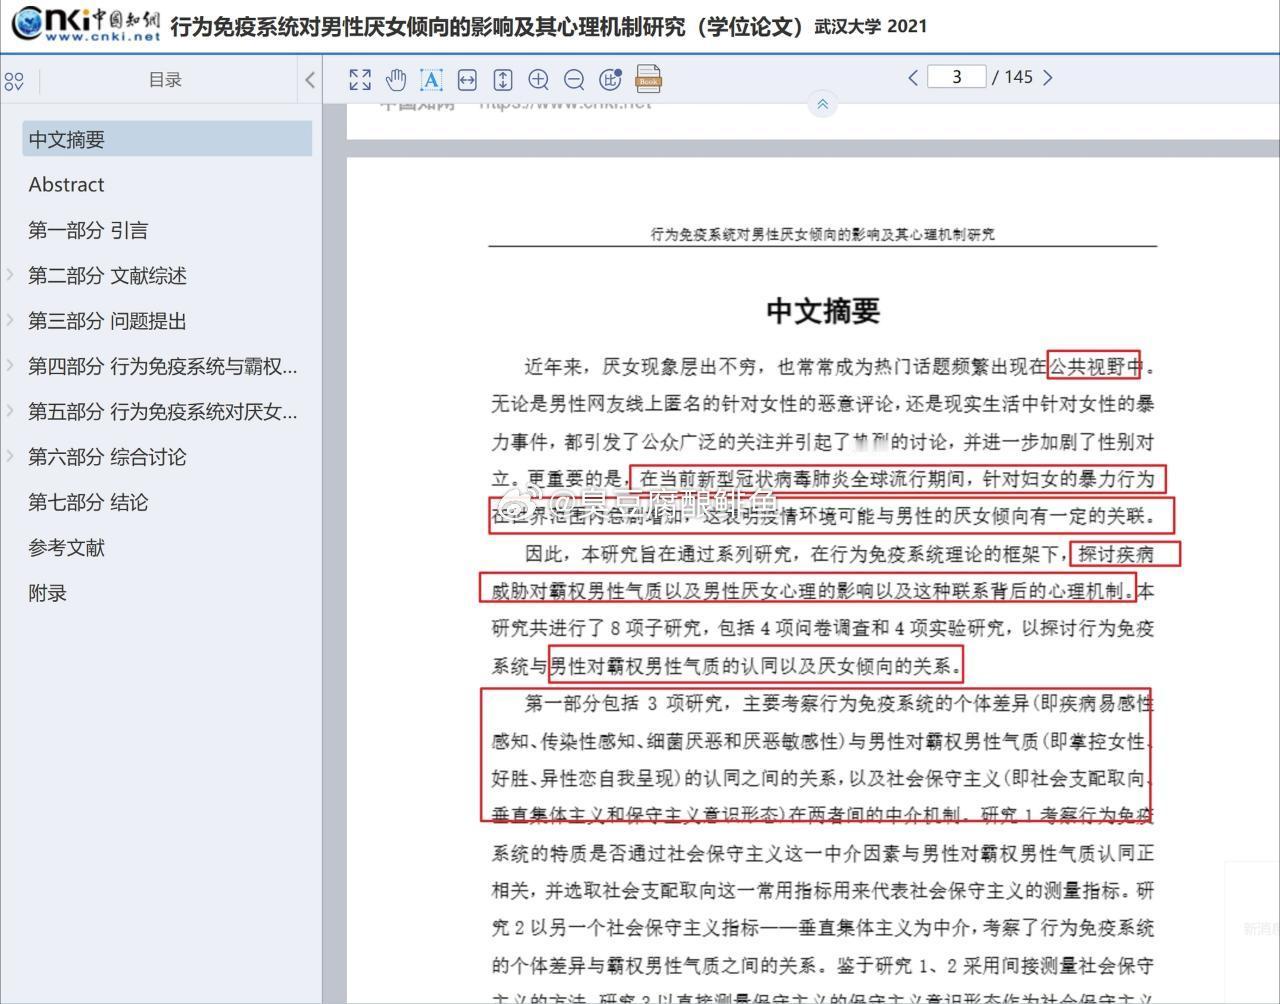Screen dimensions: 1280x1004
Task: Go to next page
Action: tap(1047, 77)
